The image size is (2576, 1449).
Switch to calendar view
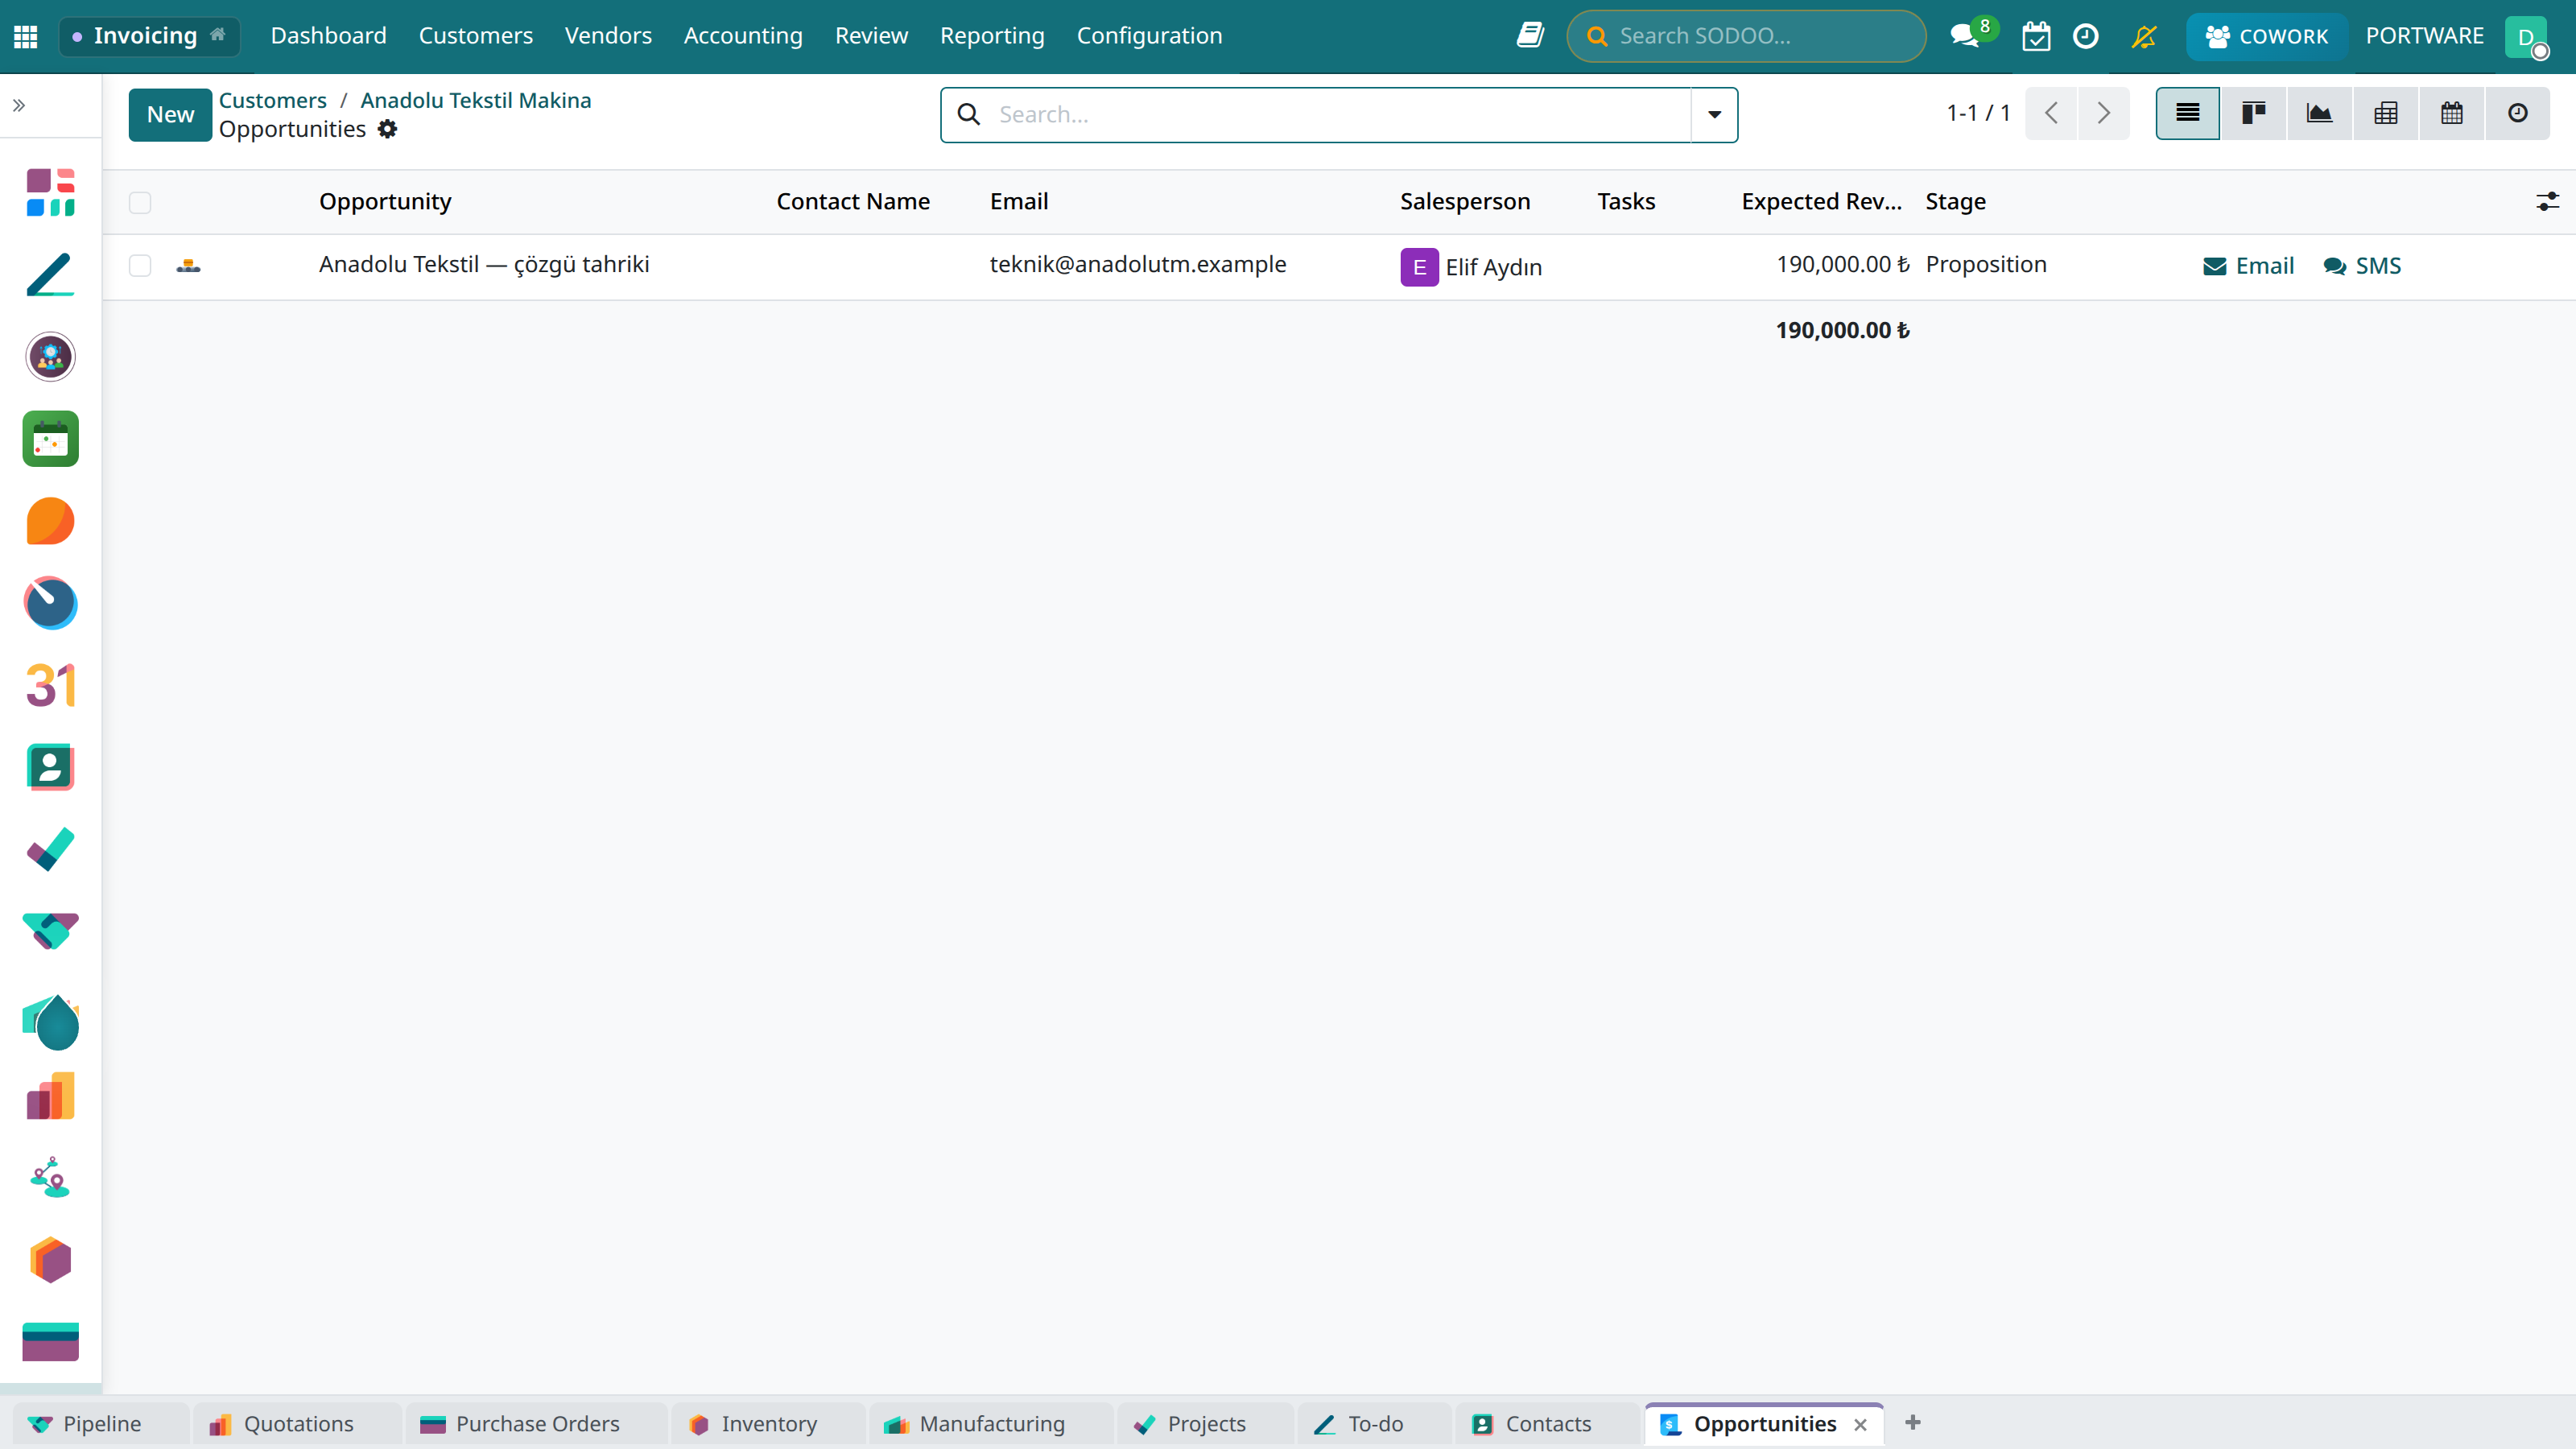(2452, 114)
